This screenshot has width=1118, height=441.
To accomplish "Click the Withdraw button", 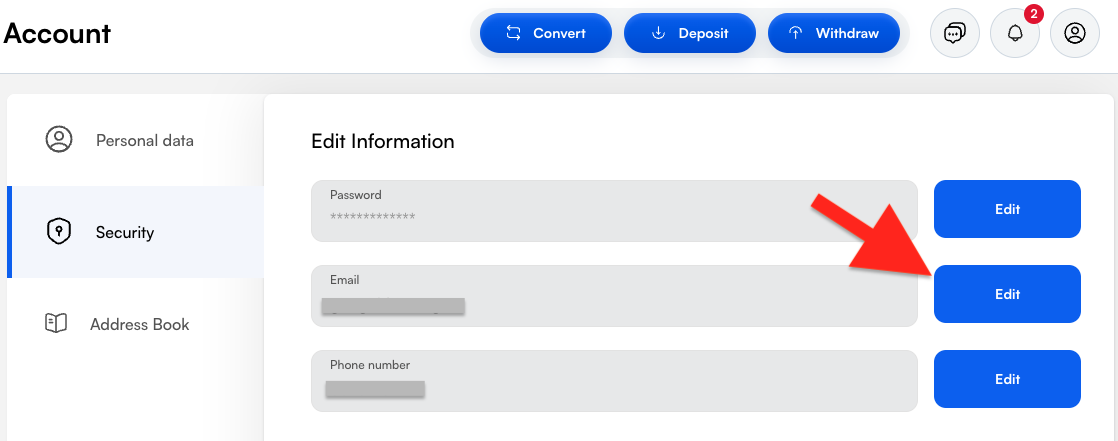I will point(834,33).
